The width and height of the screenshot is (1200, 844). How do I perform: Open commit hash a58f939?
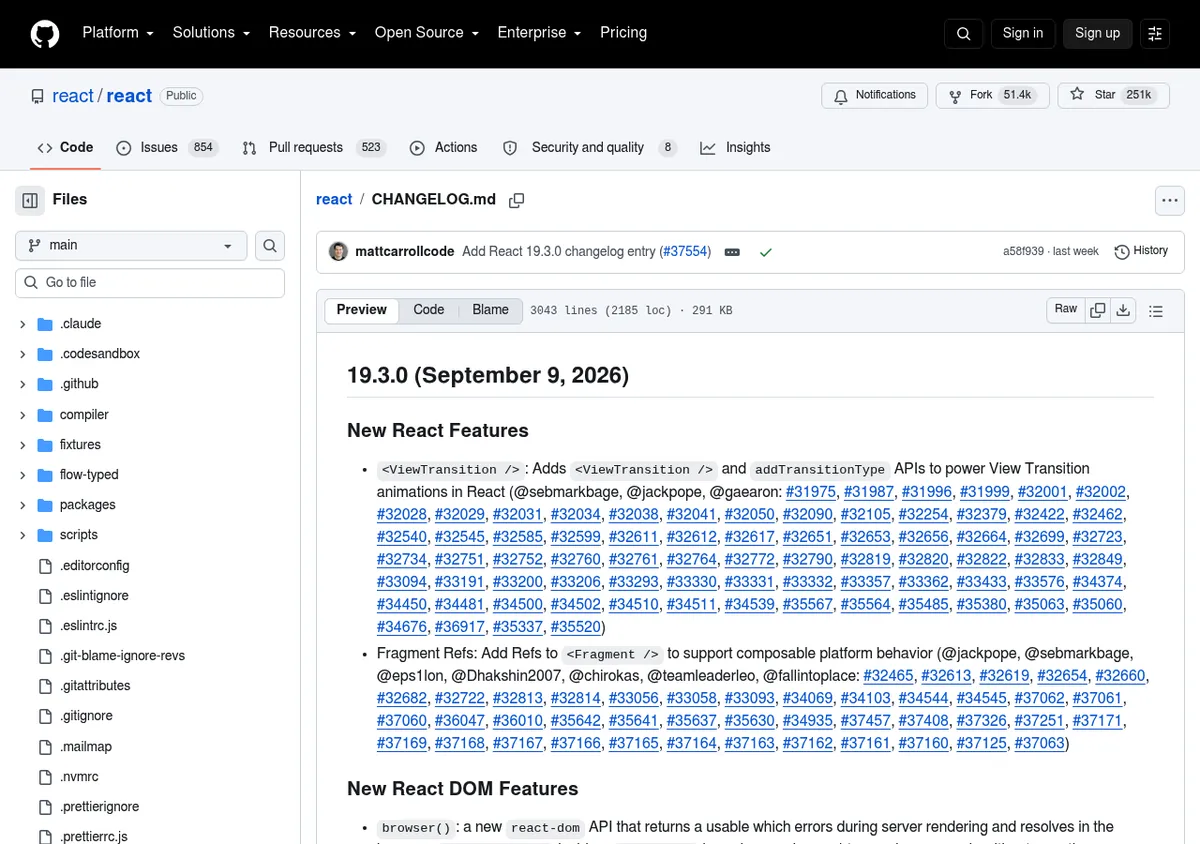point(1023,252)
